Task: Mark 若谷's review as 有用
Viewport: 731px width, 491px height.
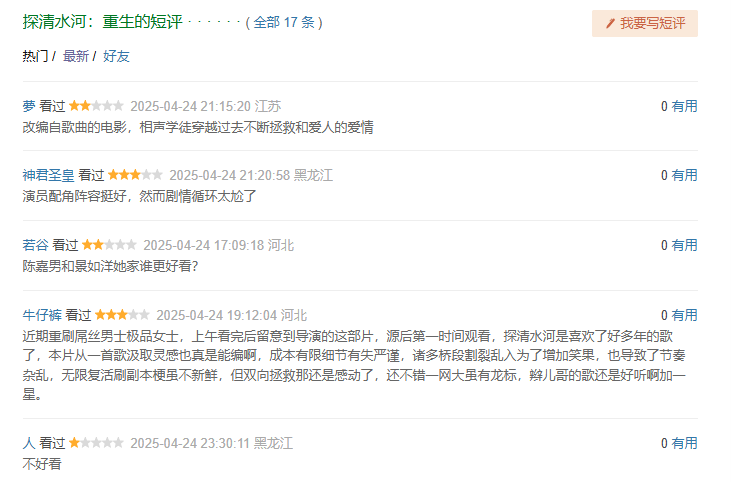Action: click(684, 245)
